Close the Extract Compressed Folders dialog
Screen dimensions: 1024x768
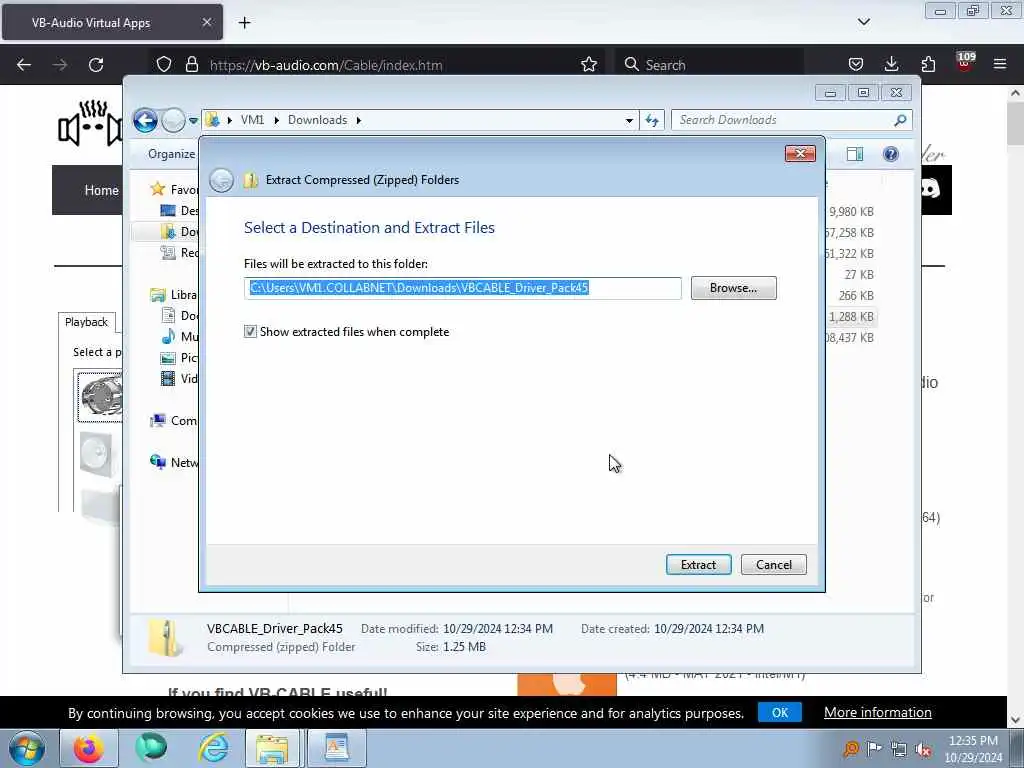[800, 153]
